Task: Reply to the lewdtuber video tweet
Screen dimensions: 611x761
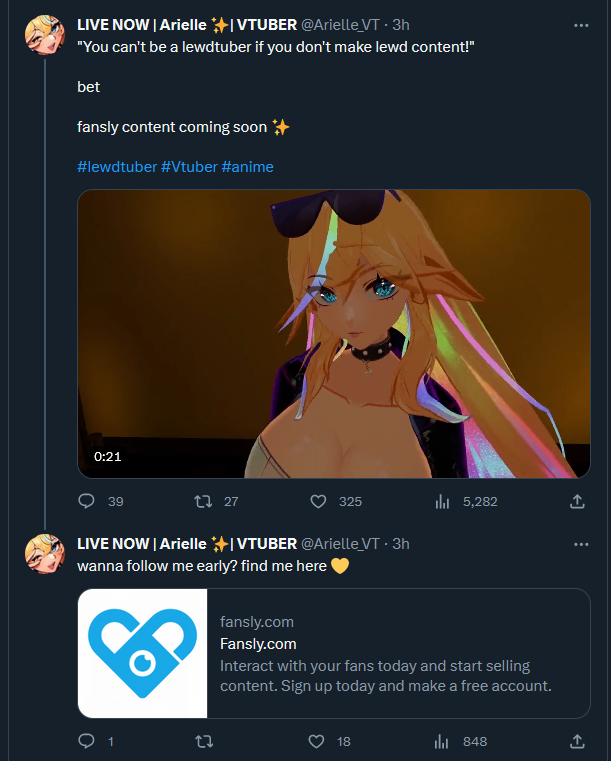Action: (x=86, y=501)
